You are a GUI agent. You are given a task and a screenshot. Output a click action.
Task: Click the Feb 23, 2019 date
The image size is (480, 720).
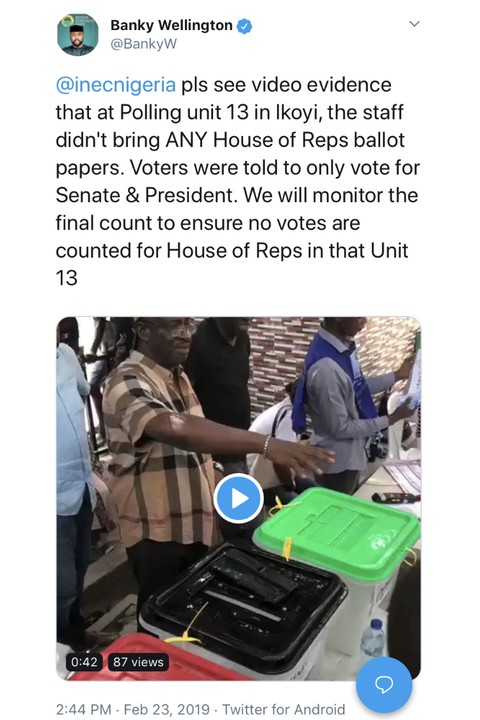(x=167, y=709)
